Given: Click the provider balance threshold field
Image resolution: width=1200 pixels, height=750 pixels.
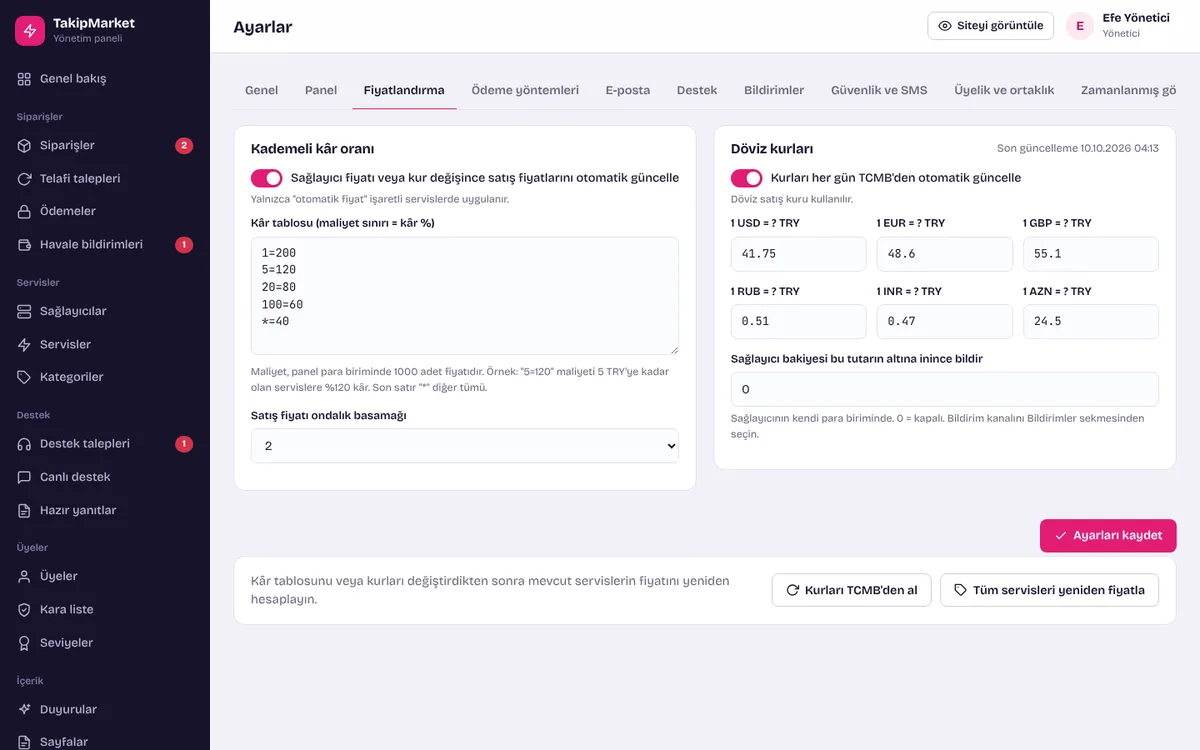Looking at the screenshot, I should [x=945, y=389].
